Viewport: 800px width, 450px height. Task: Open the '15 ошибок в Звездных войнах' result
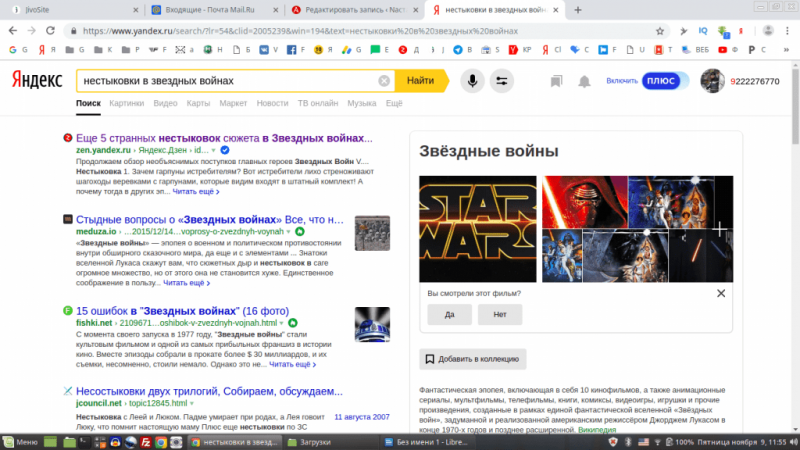click(183, 311)
